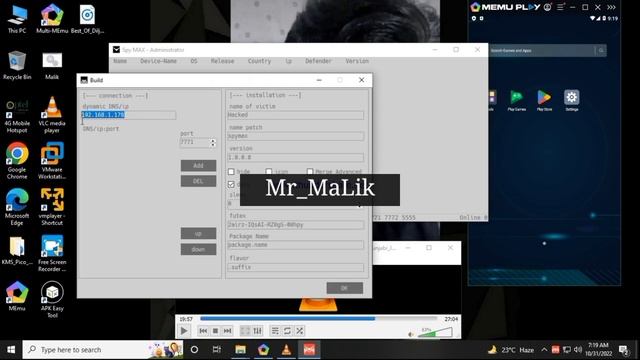Click the taskbar search box

pyautogui.click(x=102, y=350)
